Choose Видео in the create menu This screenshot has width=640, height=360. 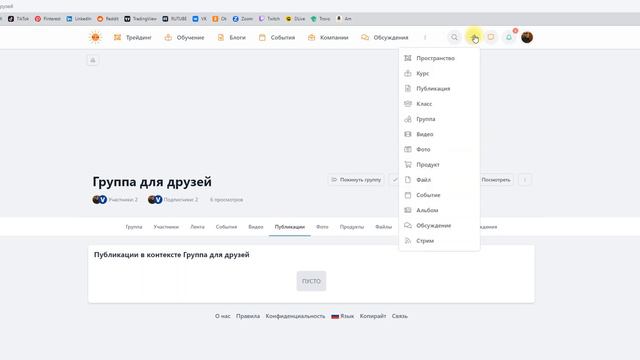[x=439, y=134]
